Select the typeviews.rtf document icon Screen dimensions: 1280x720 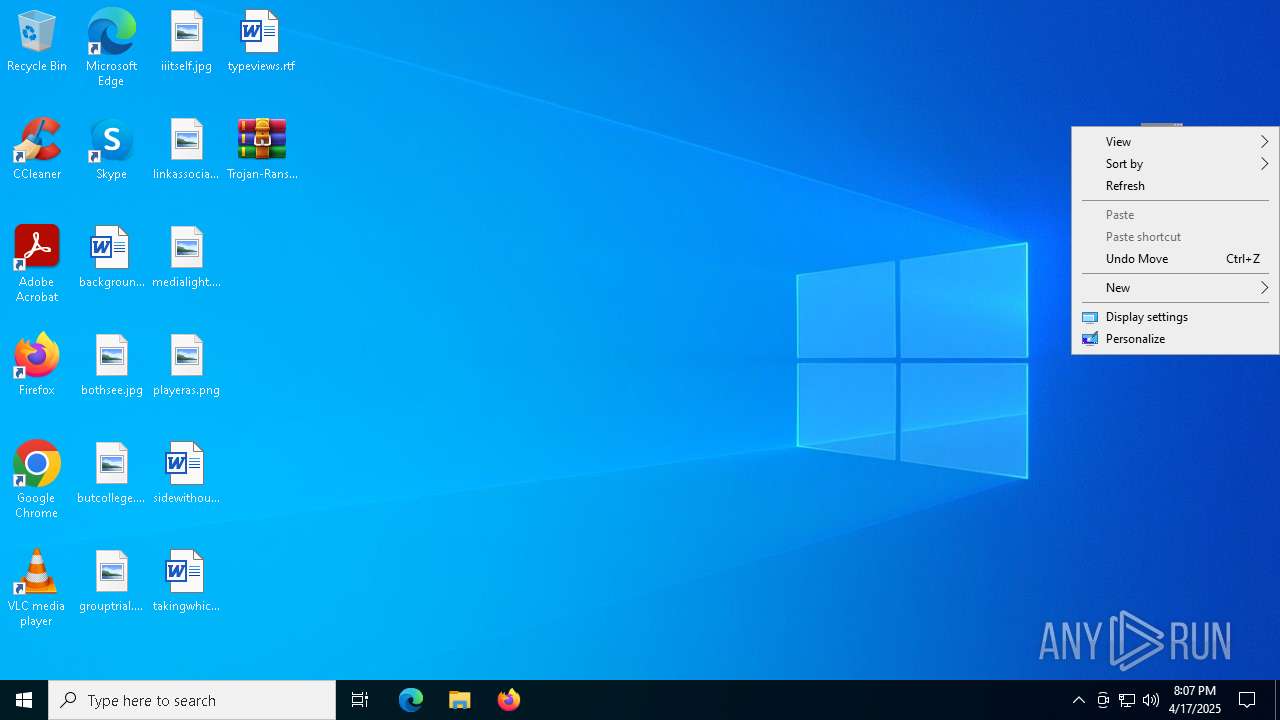pyautogui.click(x=261, y=42)
